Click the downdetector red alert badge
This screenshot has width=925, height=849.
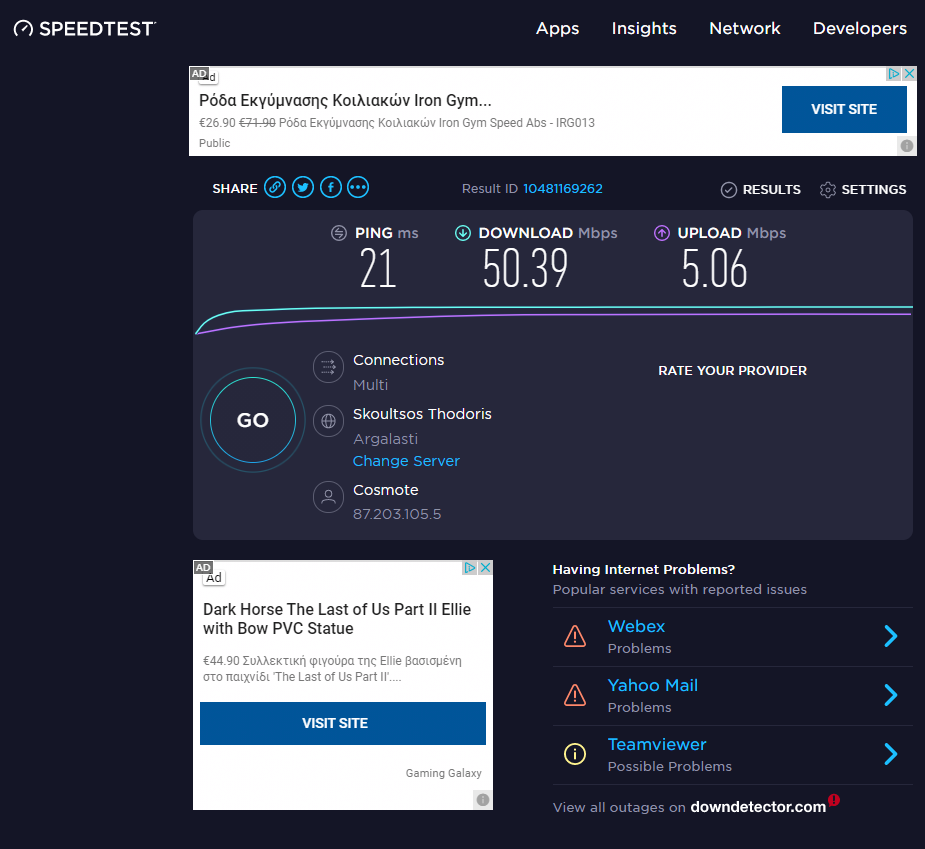coord(834,799)
